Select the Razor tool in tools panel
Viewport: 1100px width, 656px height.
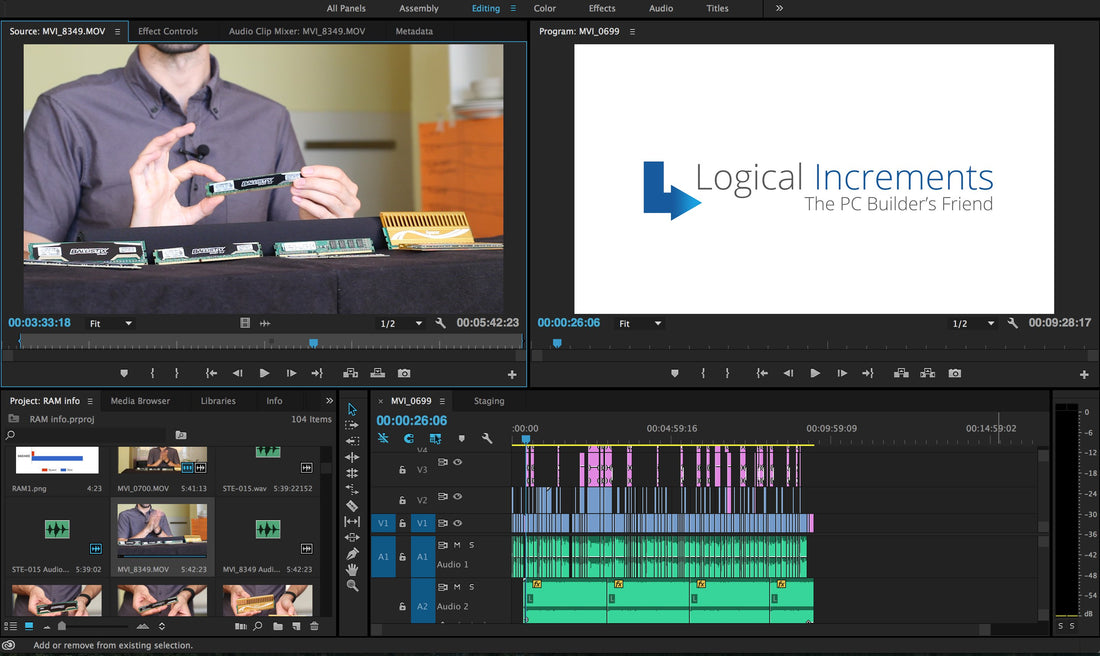click(x=352, y=505)
